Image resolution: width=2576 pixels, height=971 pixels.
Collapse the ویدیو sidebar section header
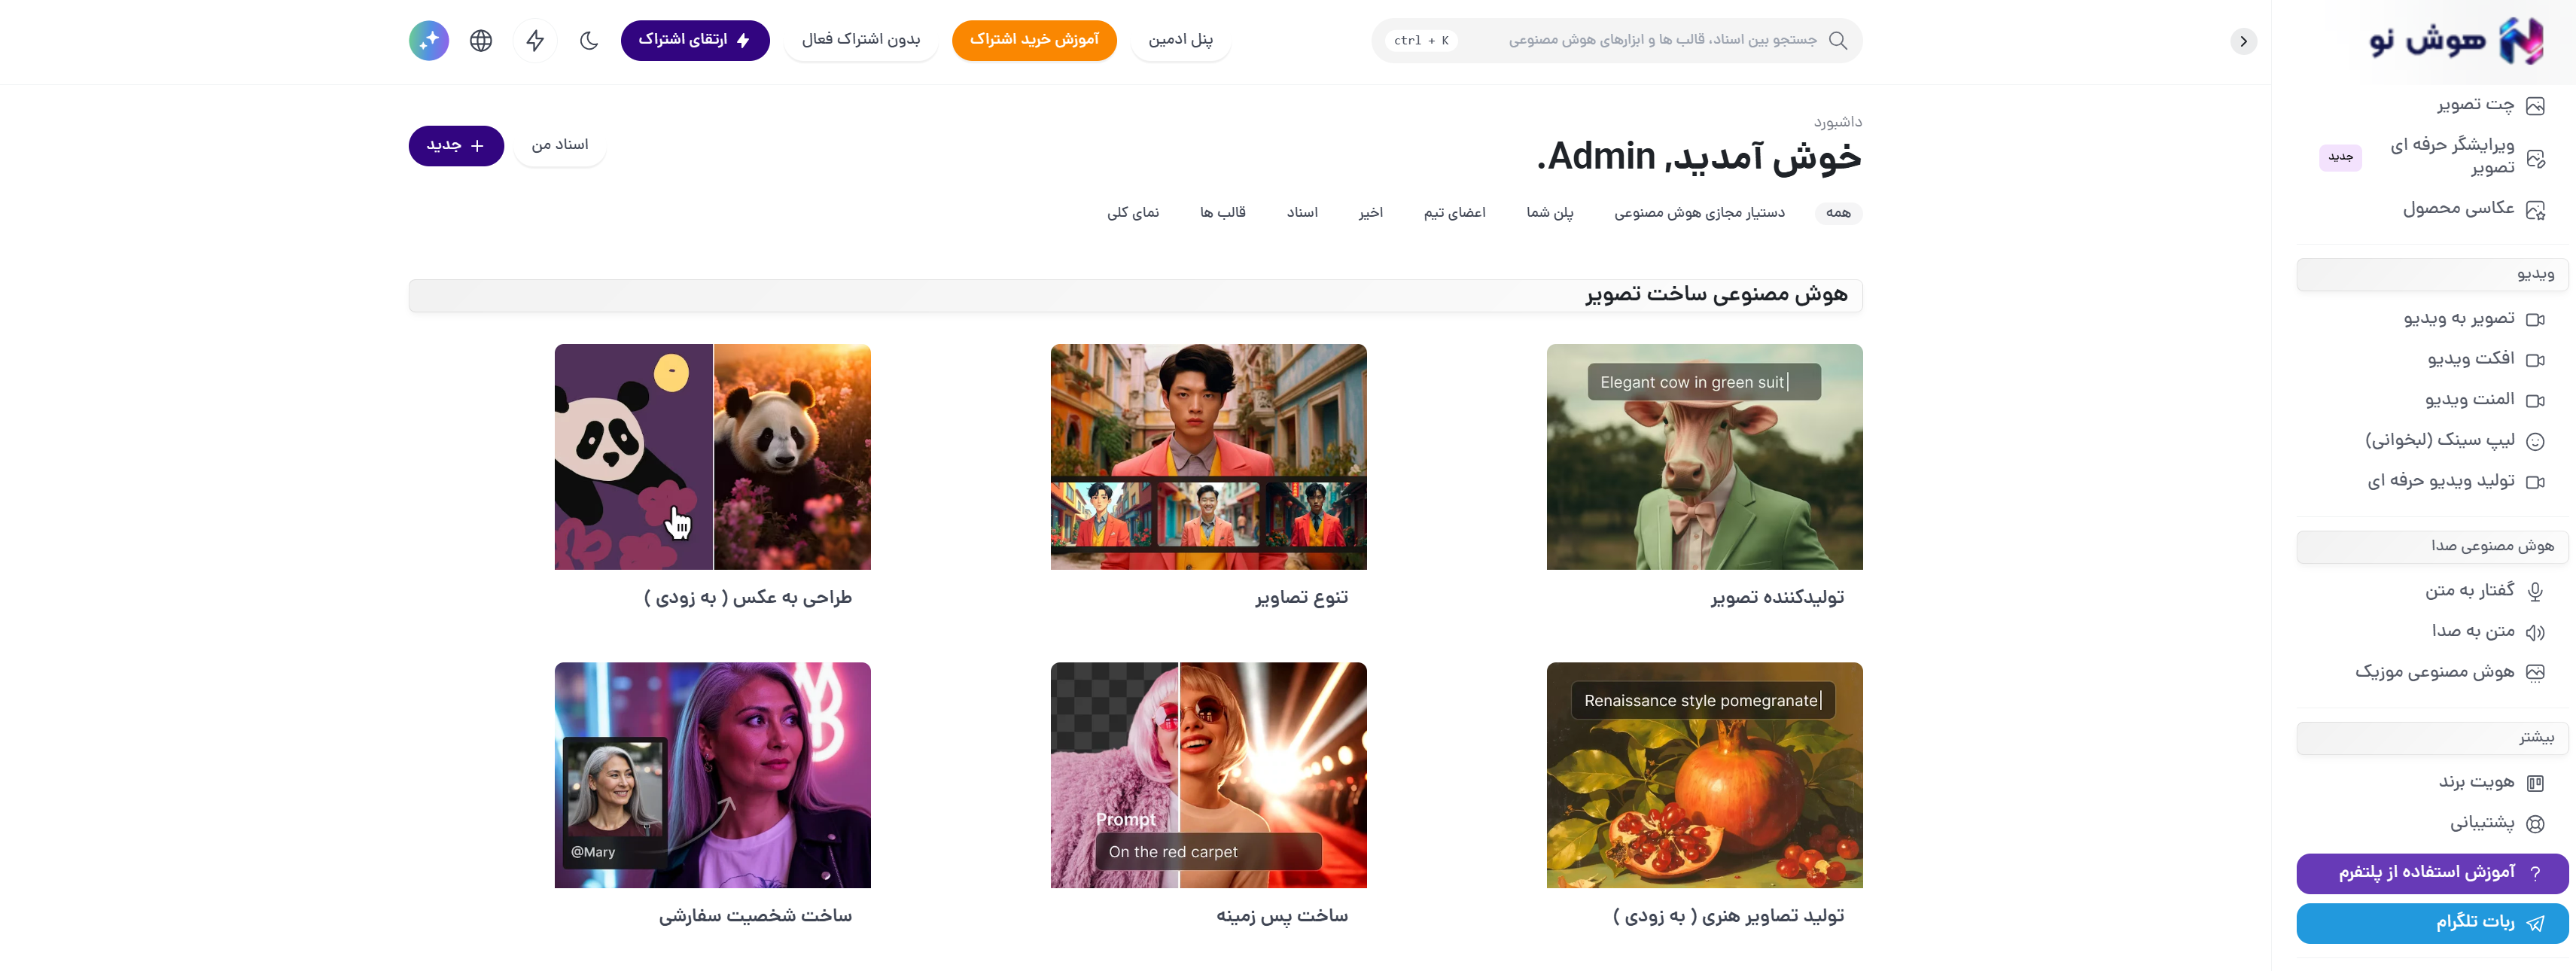[2431, 274]
